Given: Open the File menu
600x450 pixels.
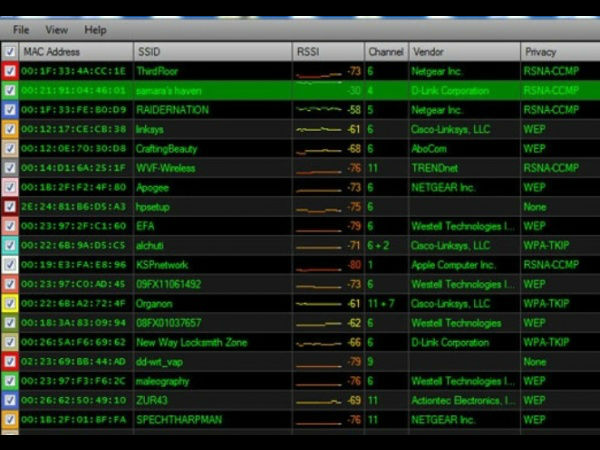Looking at the screenshot, I should pos(21,30).
